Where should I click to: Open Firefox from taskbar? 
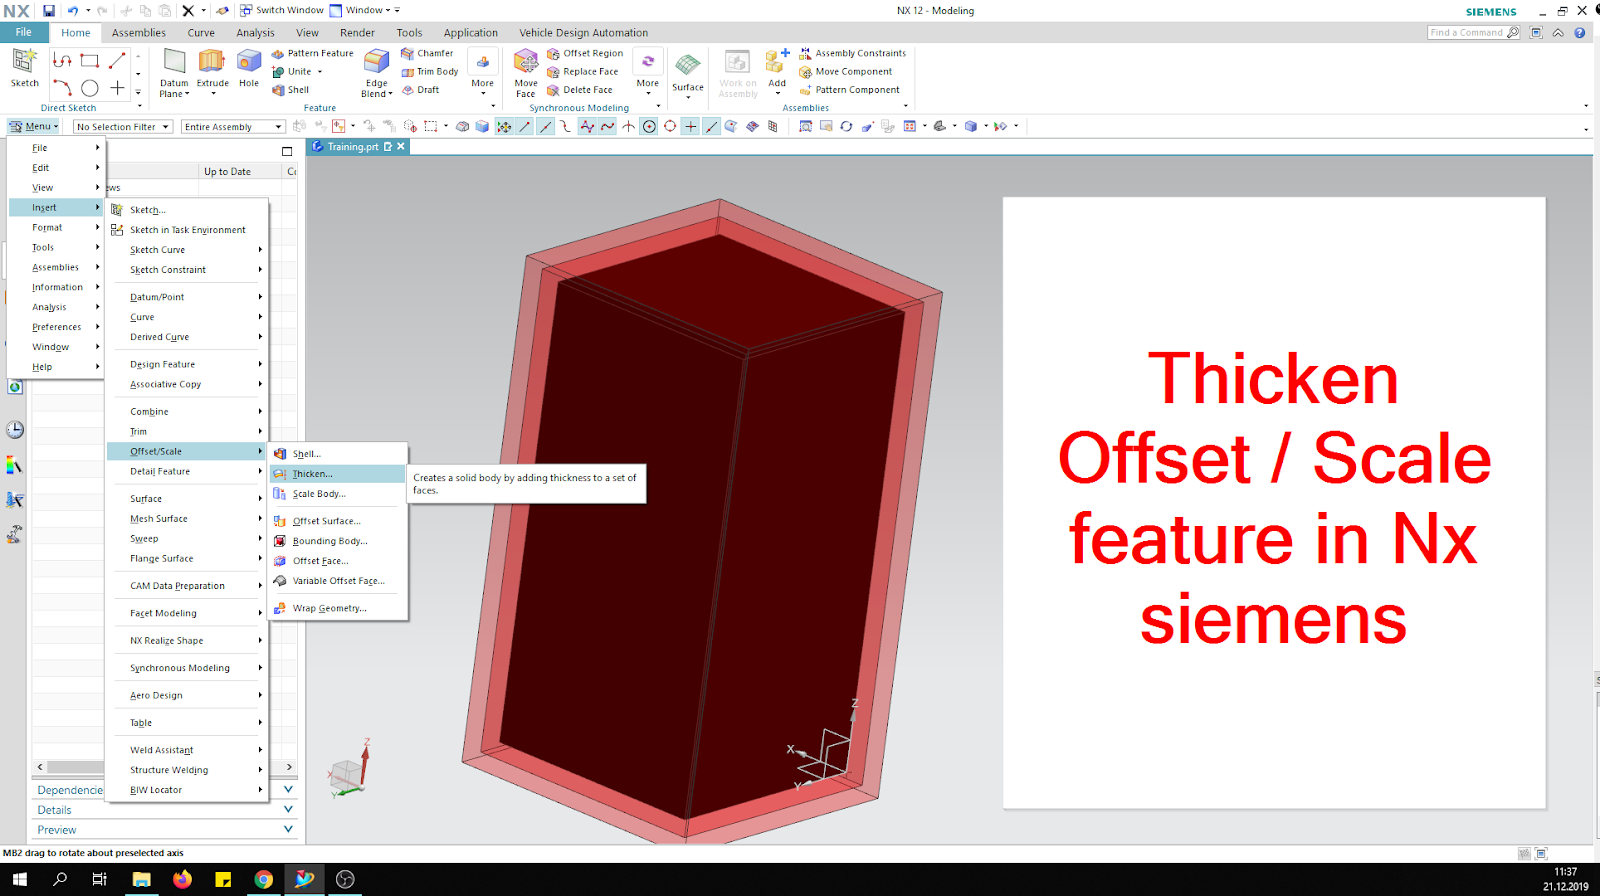click(182, 879)
